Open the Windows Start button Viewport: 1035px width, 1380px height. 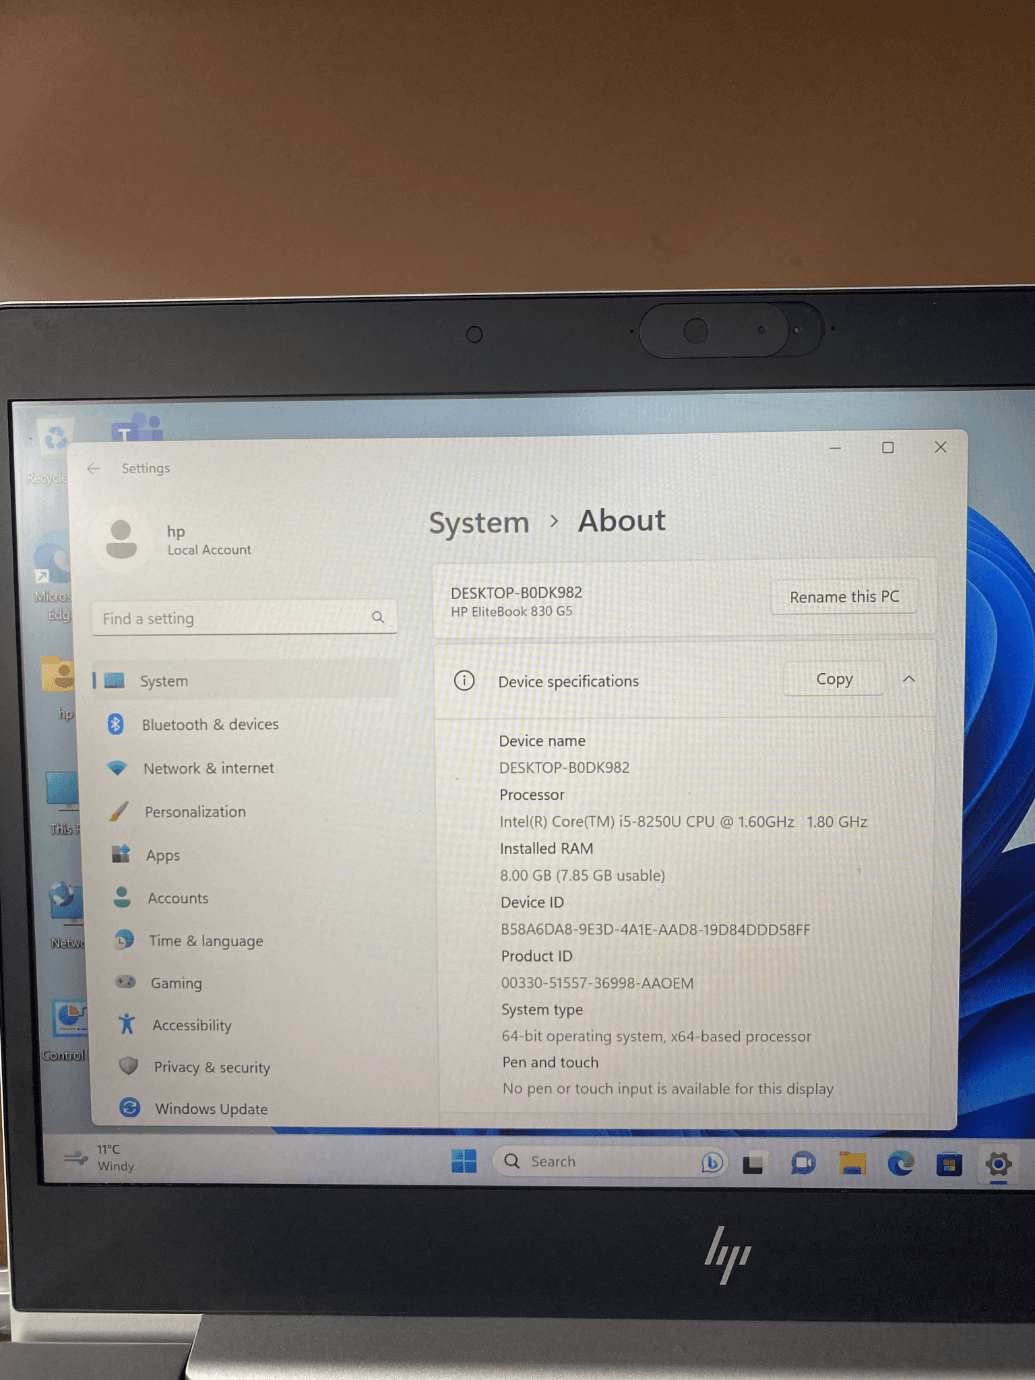(x=464, y=1161)
